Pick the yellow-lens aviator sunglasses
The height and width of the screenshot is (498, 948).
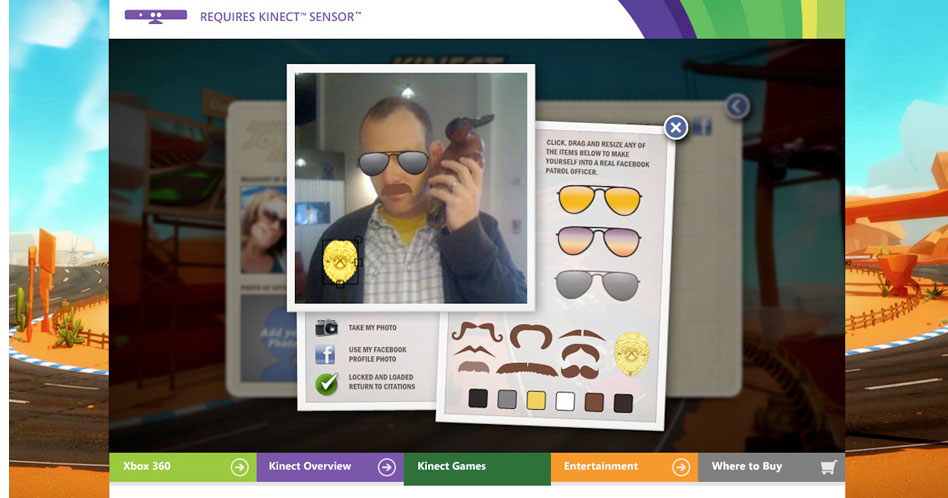pyautogui.click(x=599, y=200)
